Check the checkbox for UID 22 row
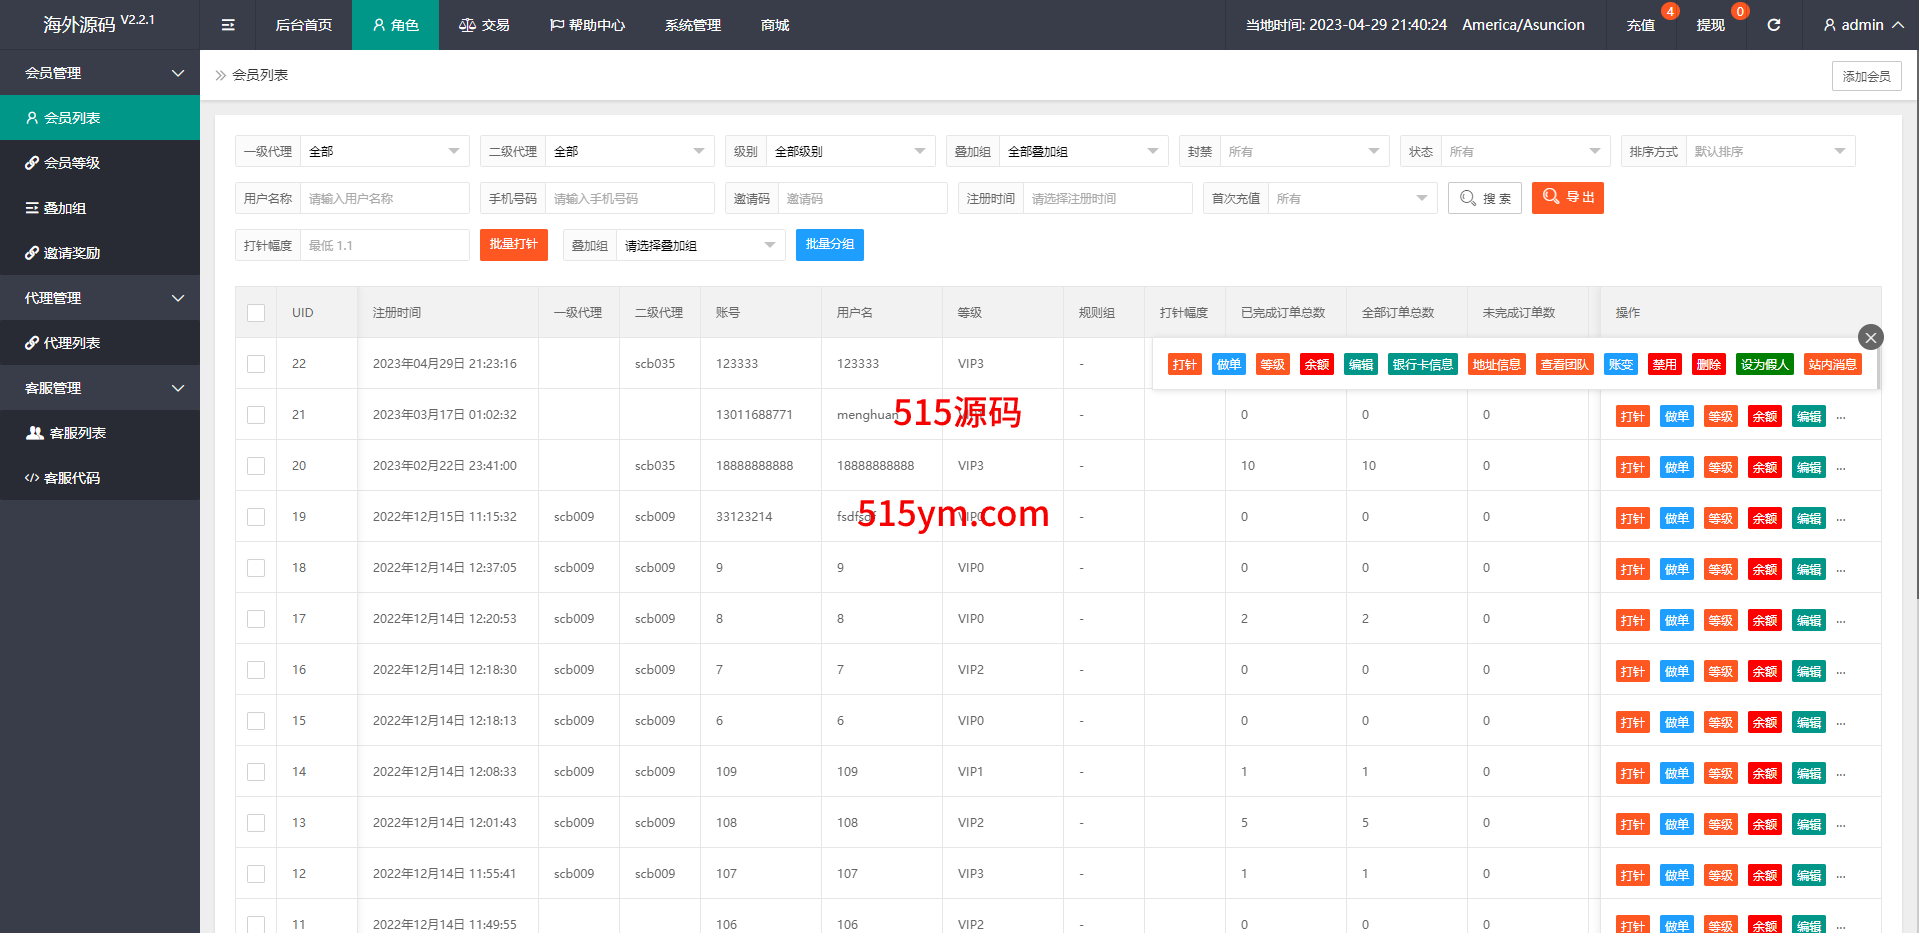 tap(256, 364)
